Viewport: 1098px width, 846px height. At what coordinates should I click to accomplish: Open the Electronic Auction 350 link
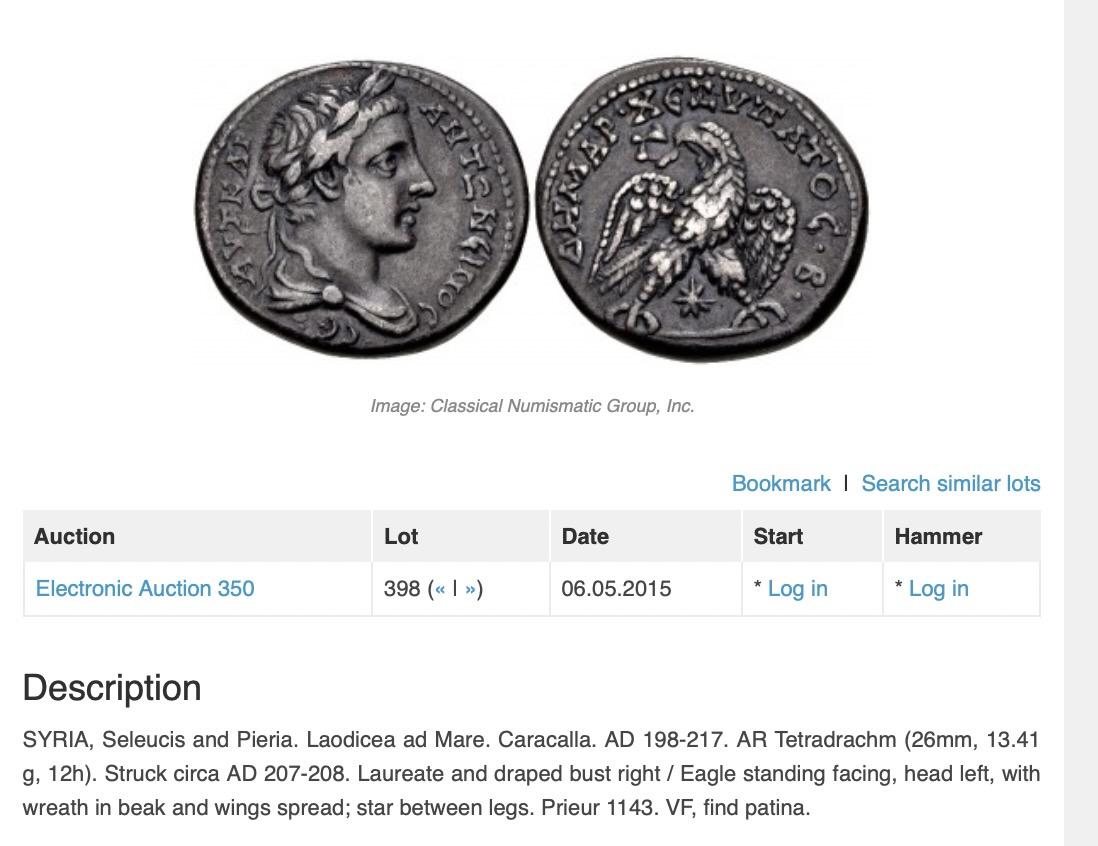point(145,589)
